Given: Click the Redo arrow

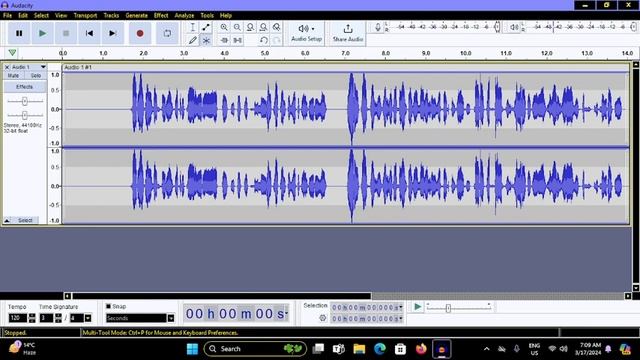Looking at the screenshot, I should coord(276,40).
